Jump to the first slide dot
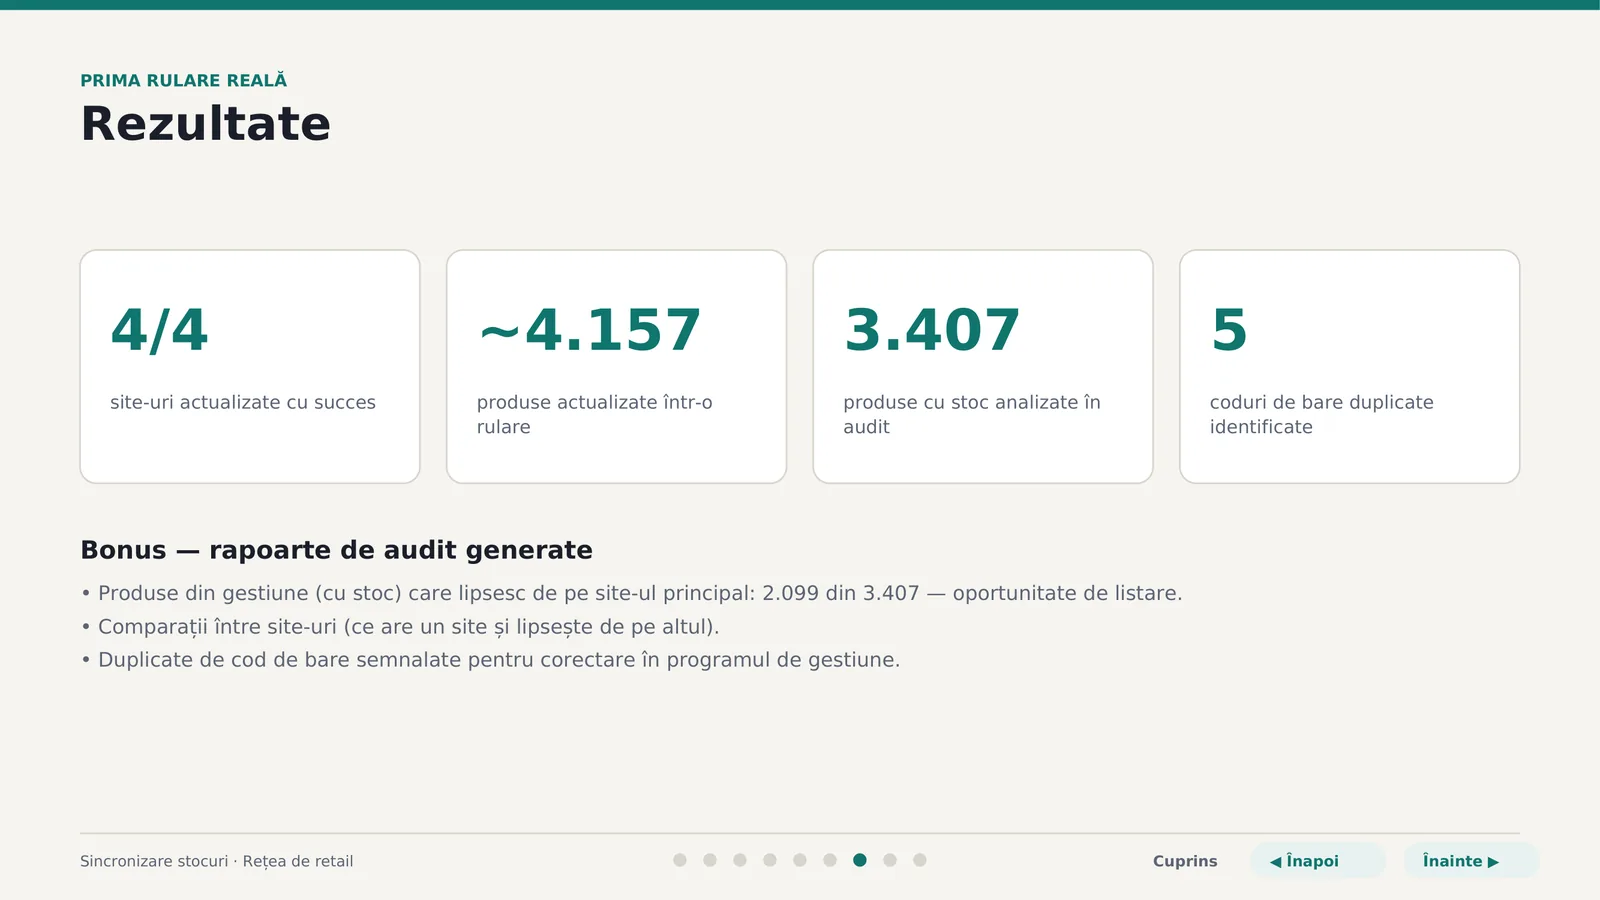1600x900 pixels. [x=680, y=860]
